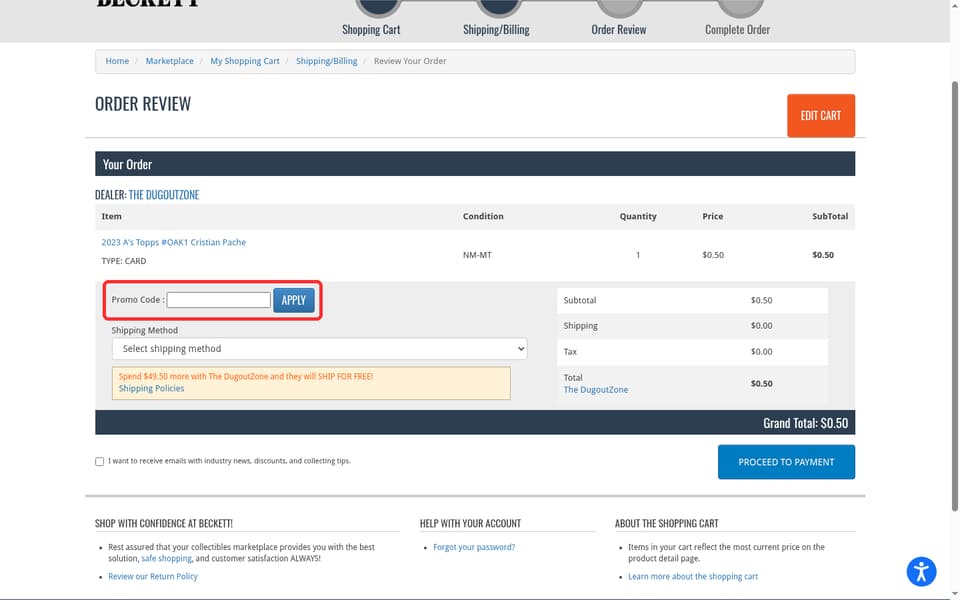Open Home breadcrumb link
The height and width of the screenshot is (600, 960).
click(117, 61)
